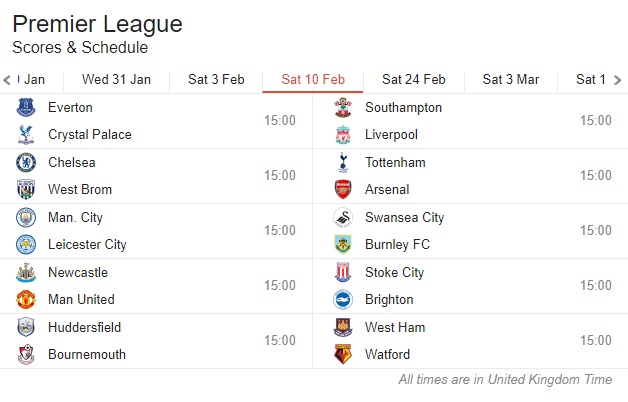Click the Liverpool club crest
The height and width of the screenshot is (402, 628).
[343, 135]
